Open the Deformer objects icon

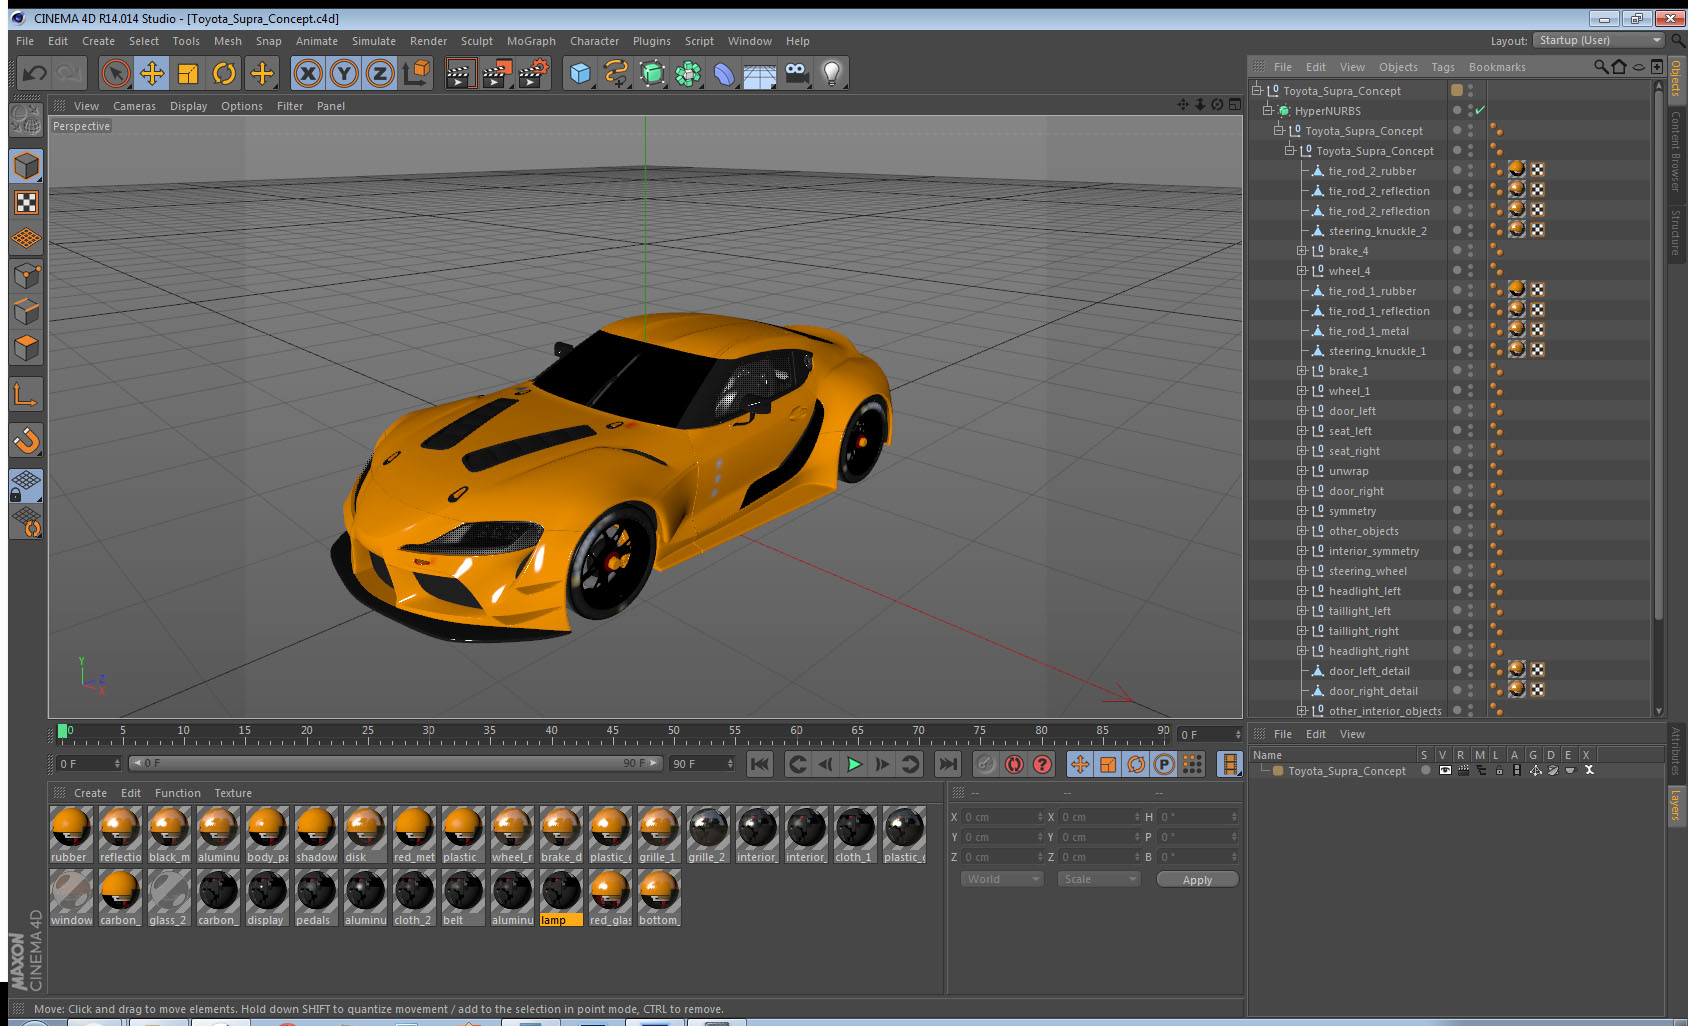coord(724,73)
